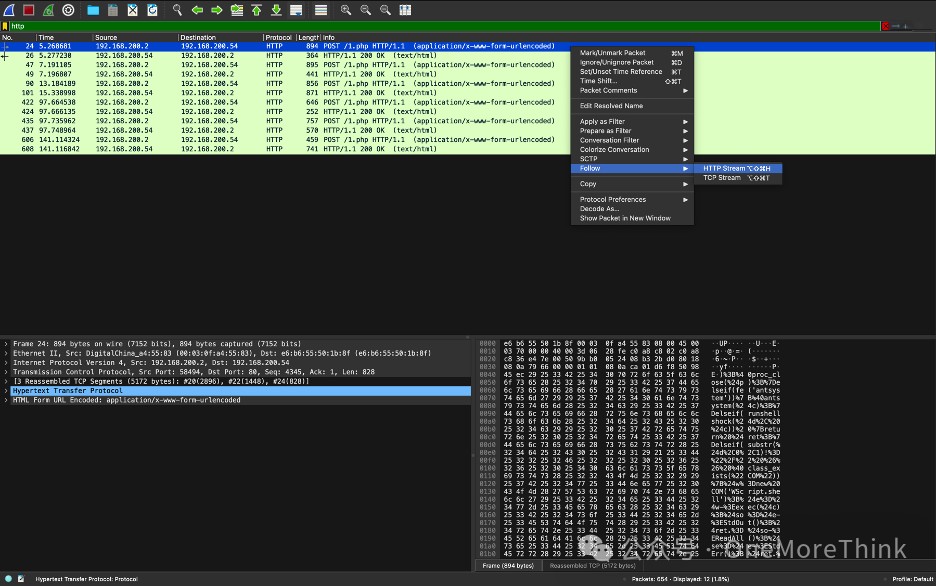Expand the Ethernet II detail row

pyautogui.click(x=6, y=353)
